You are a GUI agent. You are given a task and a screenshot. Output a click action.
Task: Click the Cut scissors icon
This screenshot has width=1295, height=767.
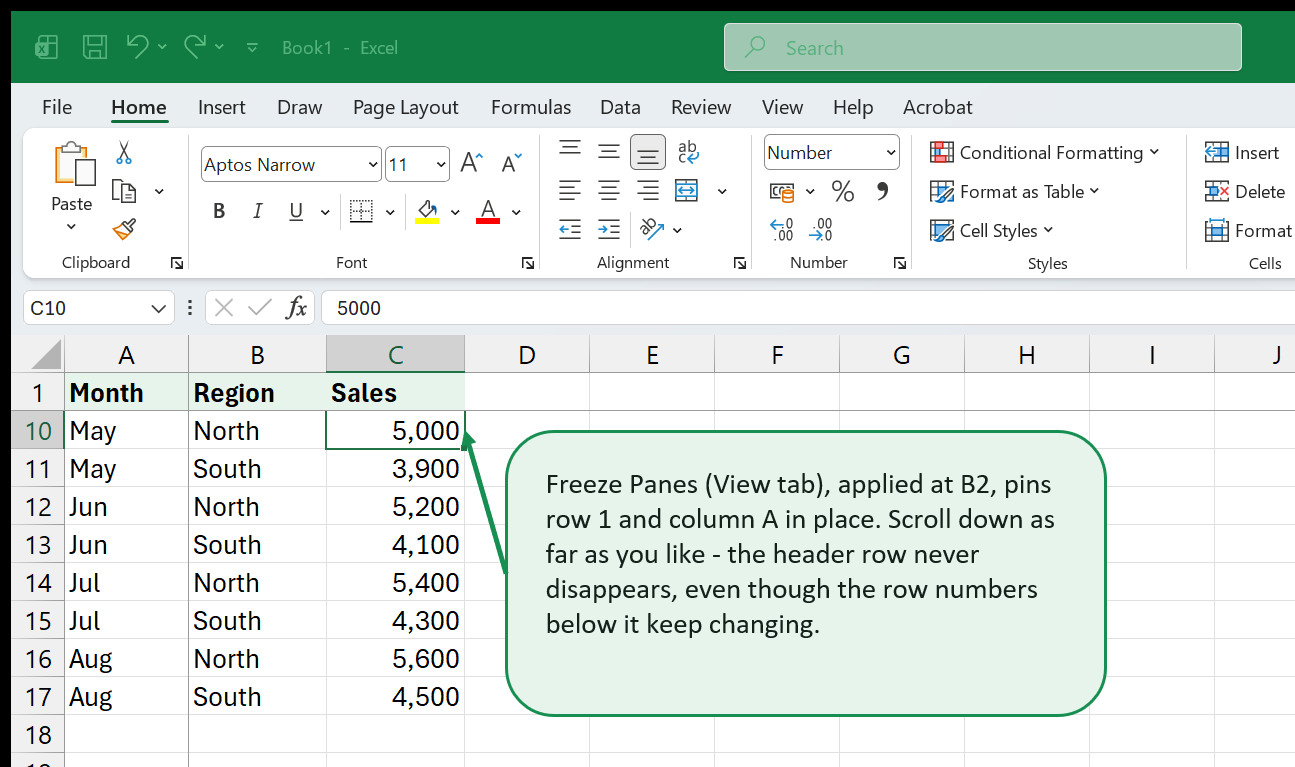[124, 153]
